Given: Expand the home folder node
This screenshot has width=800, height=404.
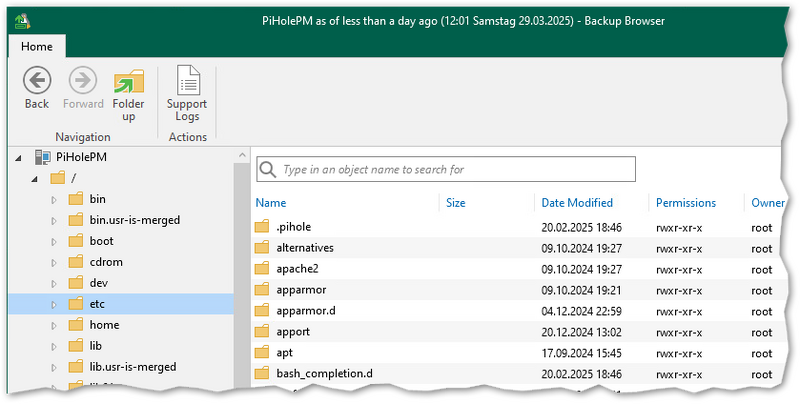Looking at the screenshot, I should point(54,325).
